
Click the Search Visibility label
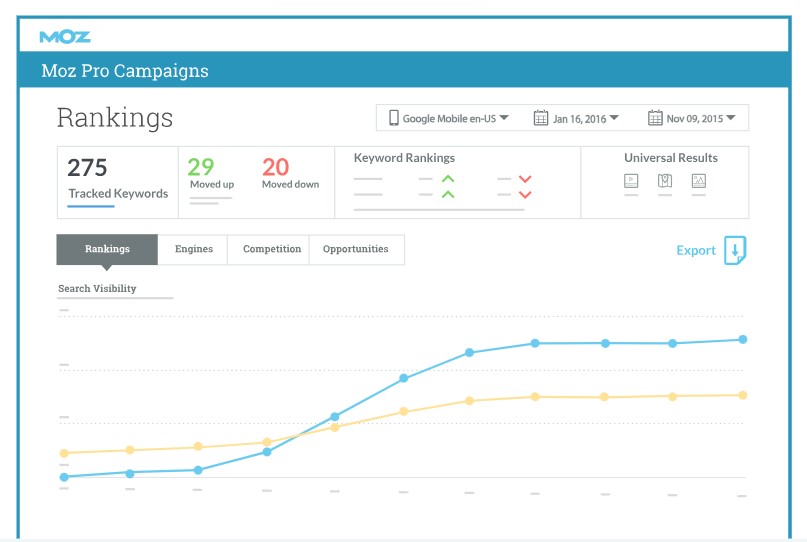(97, 288)
